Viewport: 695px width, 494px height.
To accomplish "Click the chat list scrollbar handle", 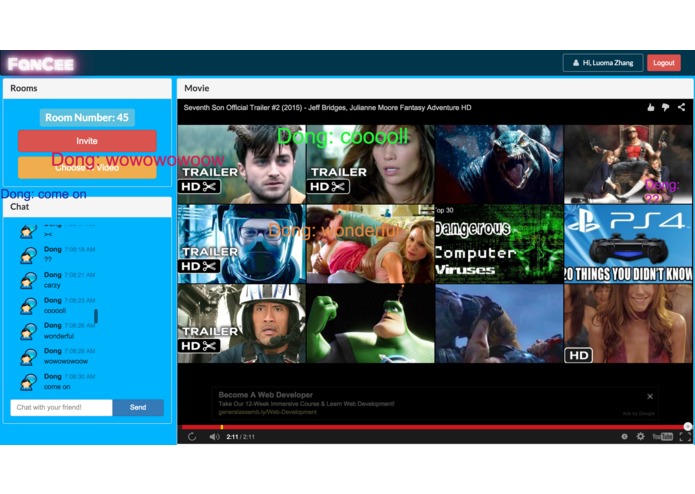I will [x=96, y=316].
